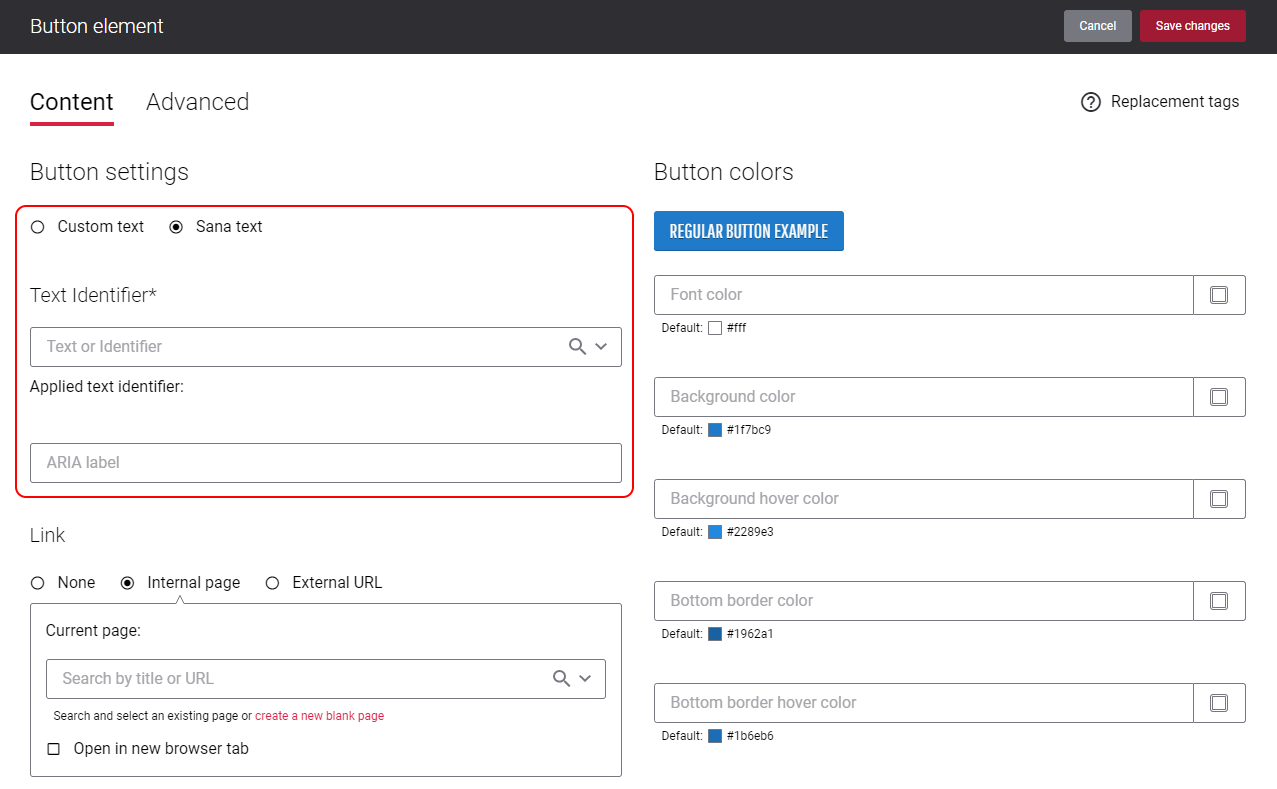
Task: Choose the External URL link option
Action: 272,583
